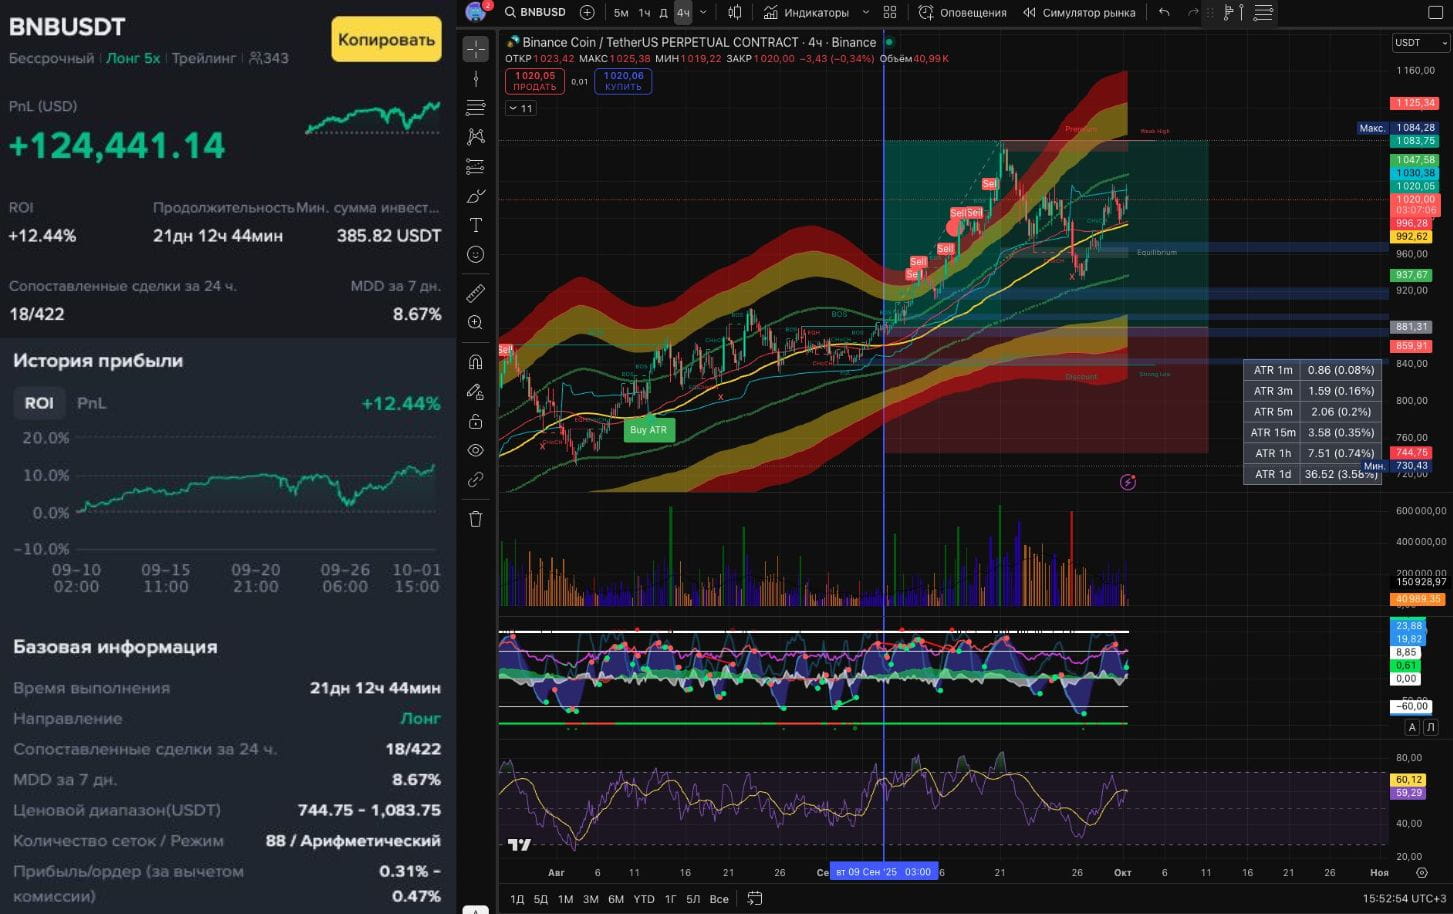
Task: Set chart range to YTD
Action: click(644, 899)
